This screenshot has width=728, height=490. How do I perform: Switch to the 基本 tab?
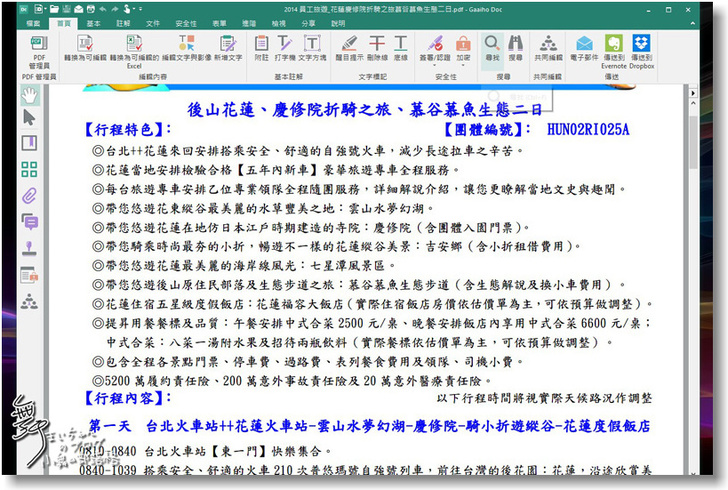click(93, 23)
